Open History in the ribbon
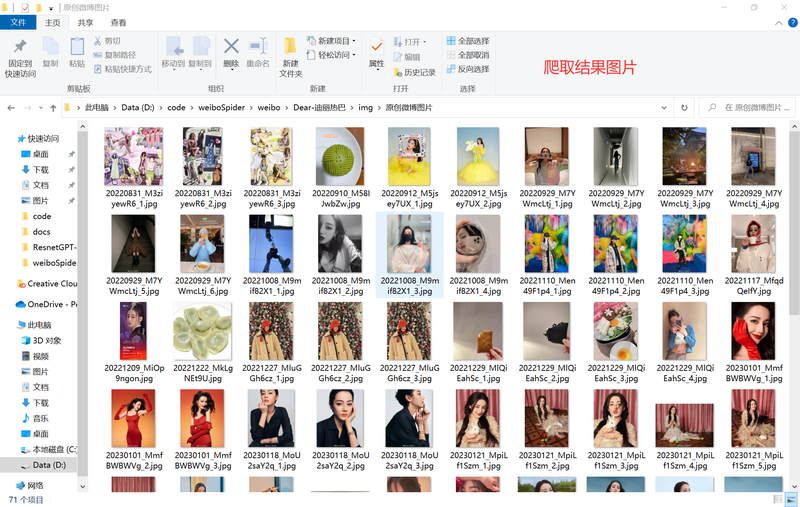This screenshot has width=800, height=507. point(414,72)
